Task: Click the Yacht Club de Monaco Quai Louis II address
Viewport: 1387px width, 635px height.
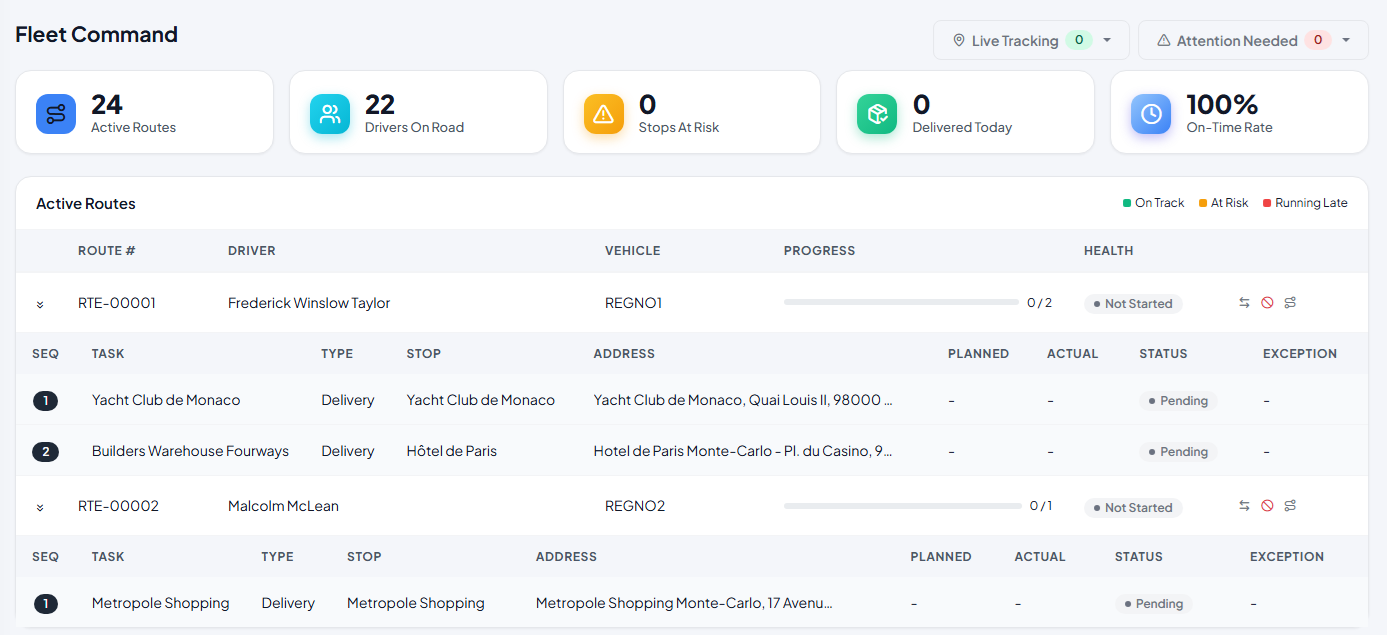Action: click(x=743, y=400)
